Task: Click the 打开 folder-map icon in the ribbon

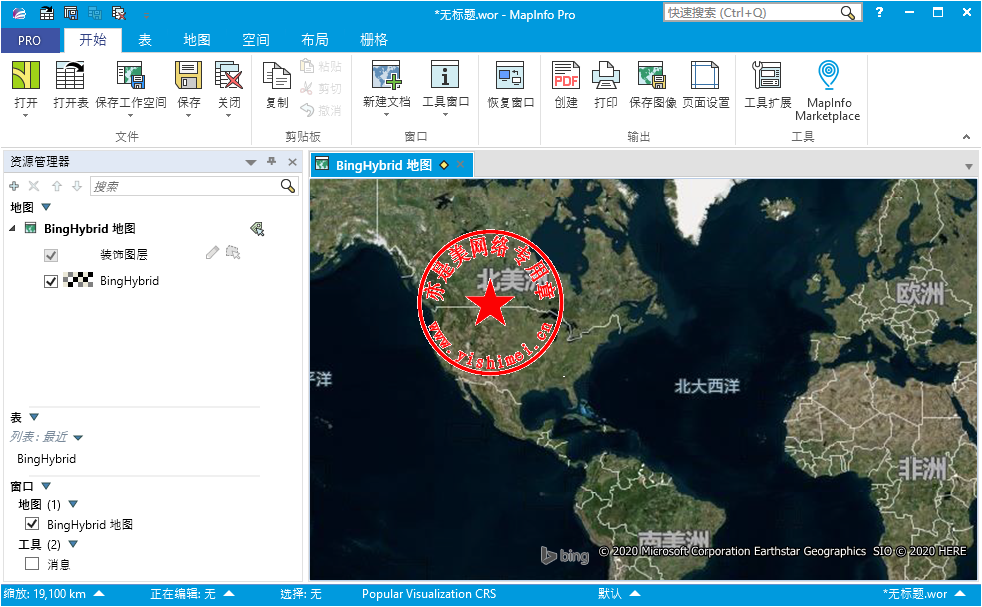Action: coord(26,75)
